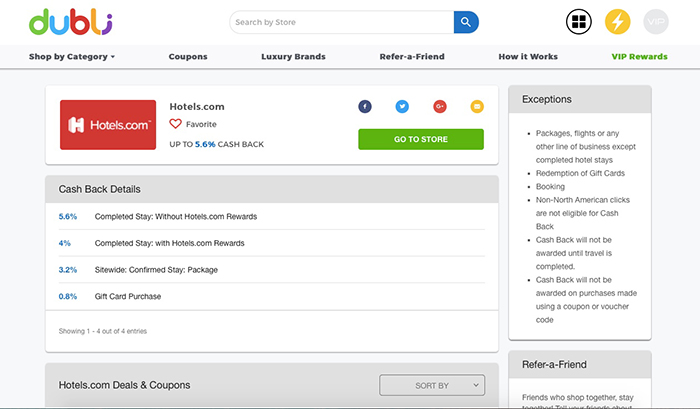Click the yellow lightning bolt icon
The image size is (700, 409).
617,22
